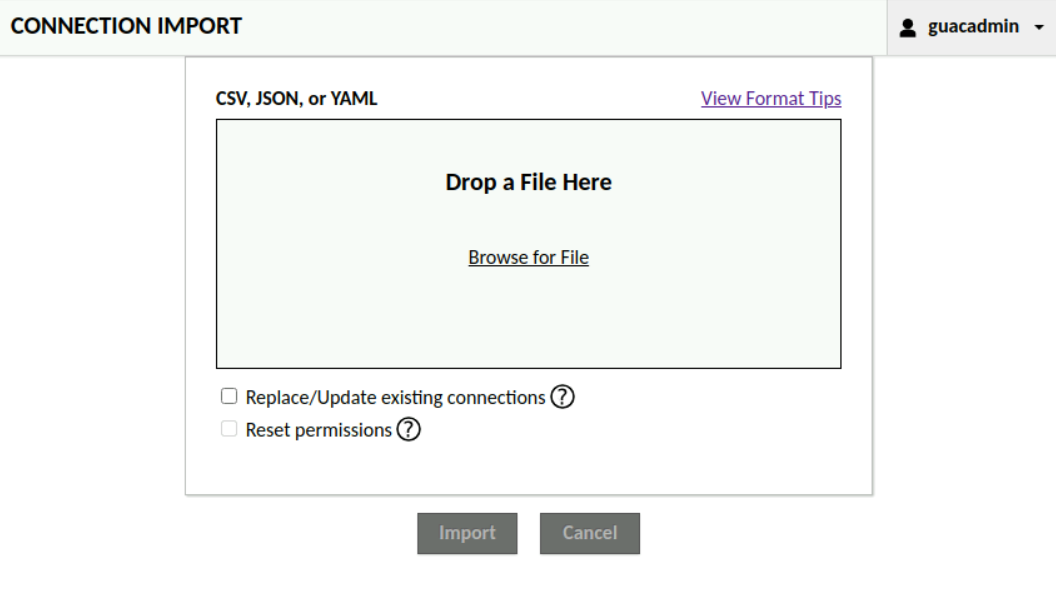Click the Replace/Update existing connections label text
The width and height of the screenshot is (1056, 596).
point(395,397)
